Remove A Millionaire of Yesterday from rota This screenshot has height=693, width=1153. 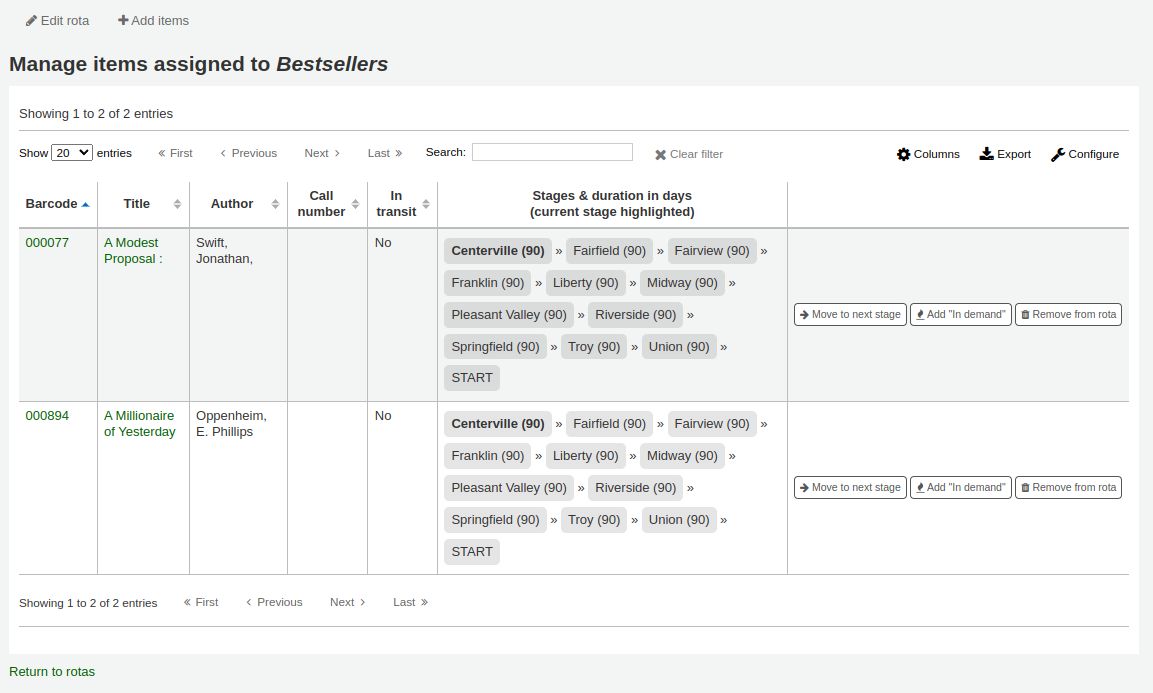point(1068,488)
